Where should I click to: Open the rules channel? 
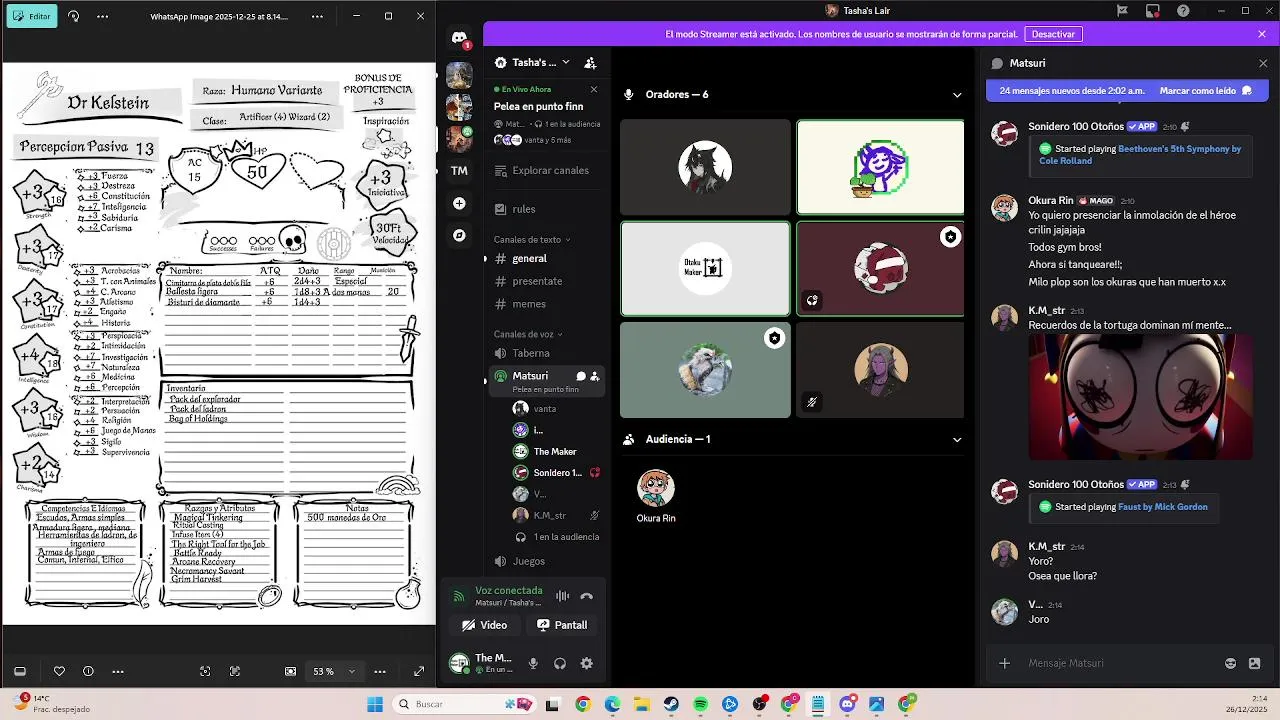click(x=548, y=209)
